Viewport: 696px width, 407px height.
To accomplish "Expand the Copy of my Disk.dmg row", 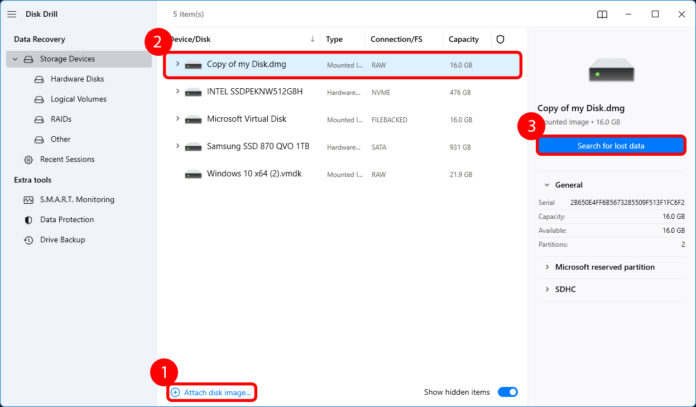I will [x=177, y=64].
